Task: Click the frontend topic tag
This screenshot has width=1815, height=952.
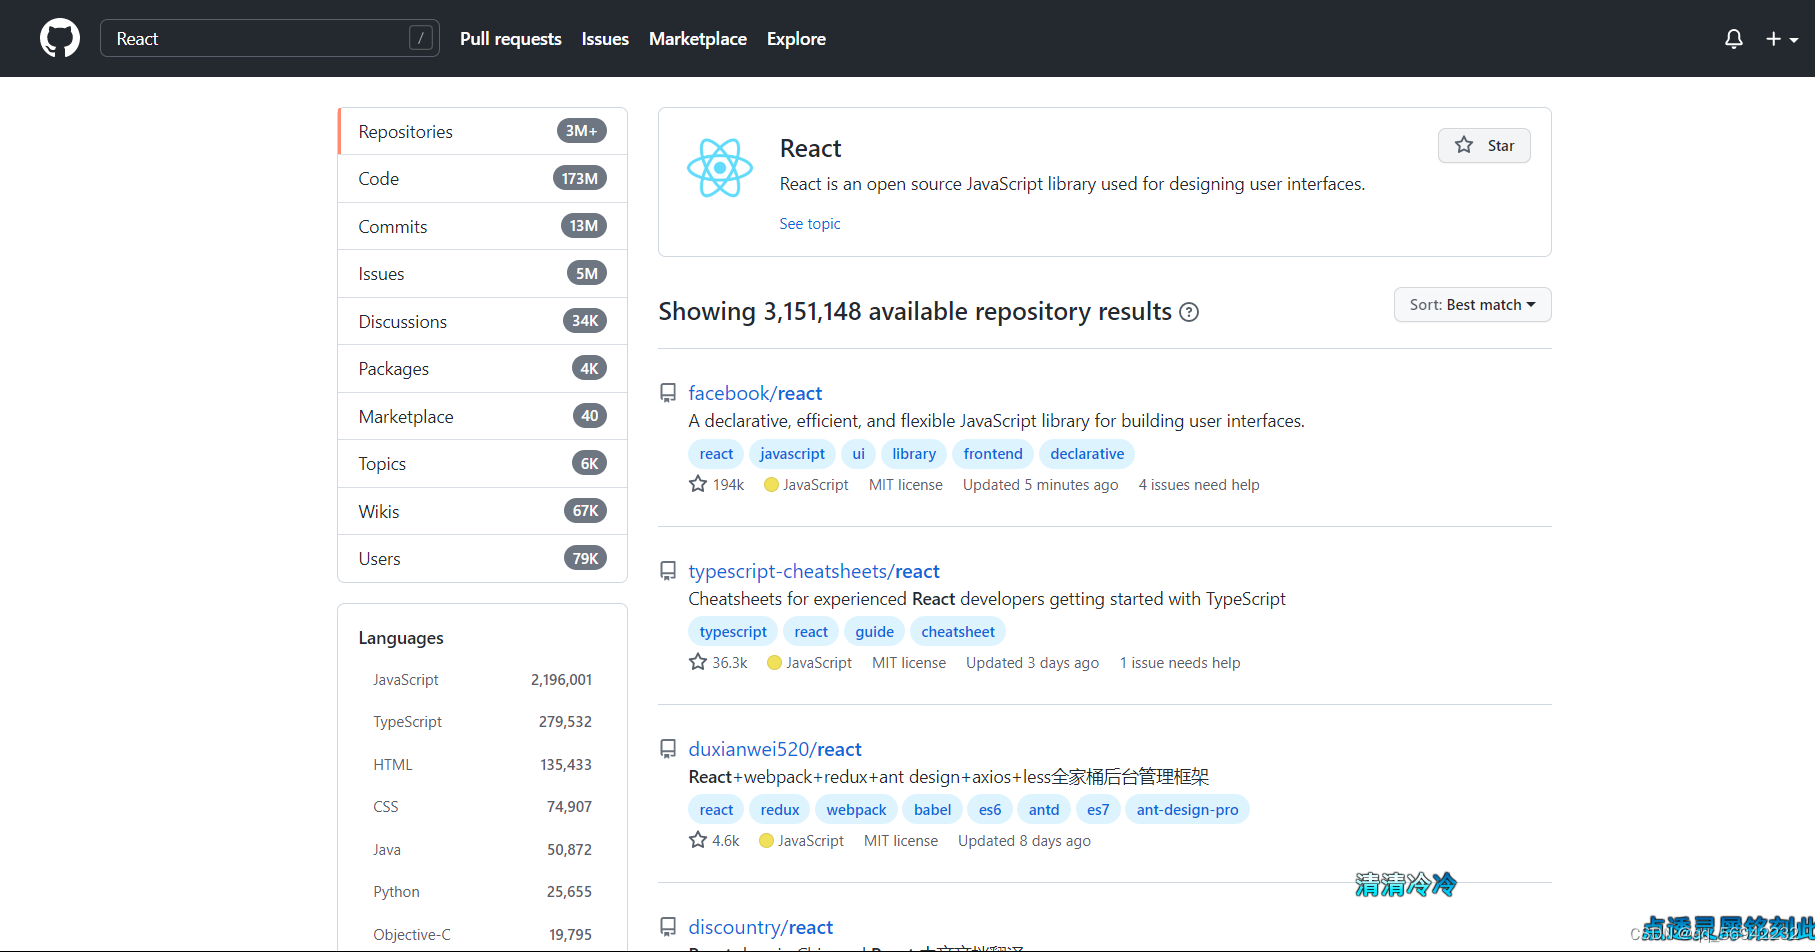Action: coord(993,454)
